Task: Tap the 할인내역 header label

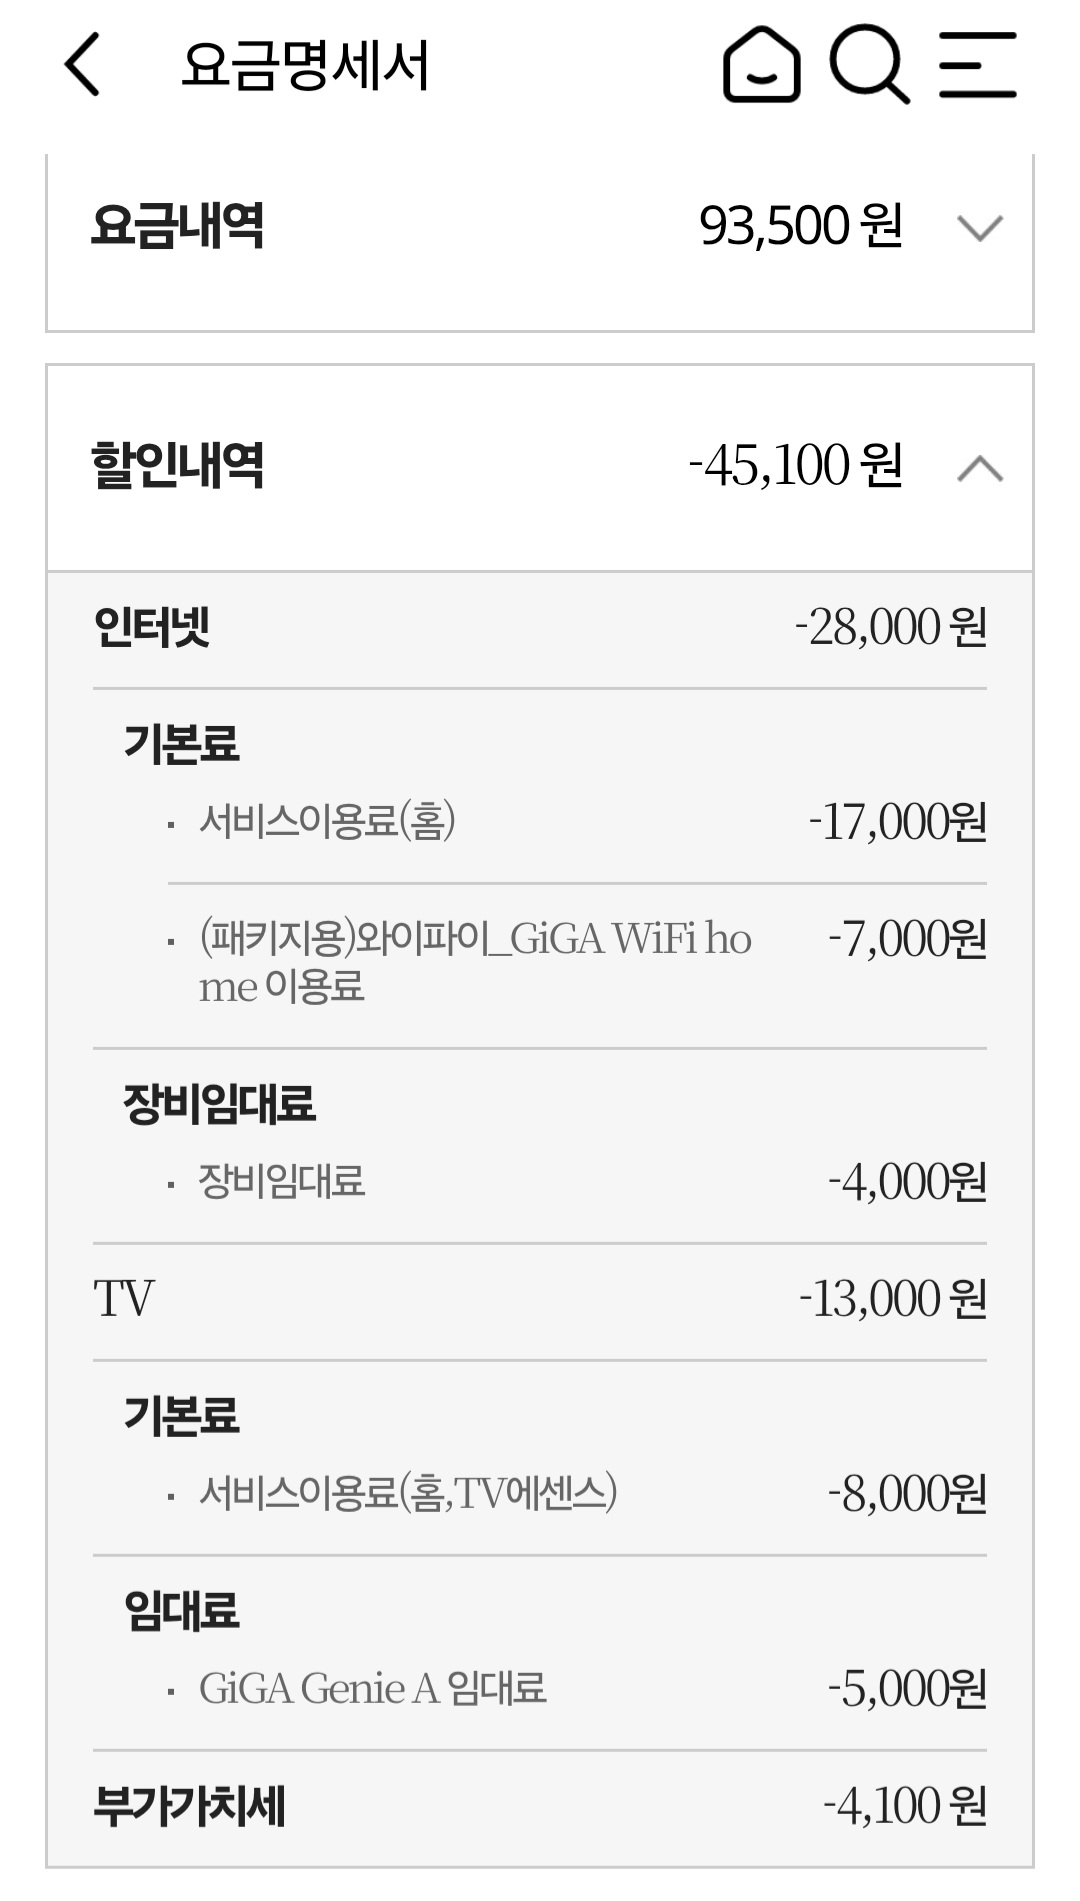Action: coord(178,466)
